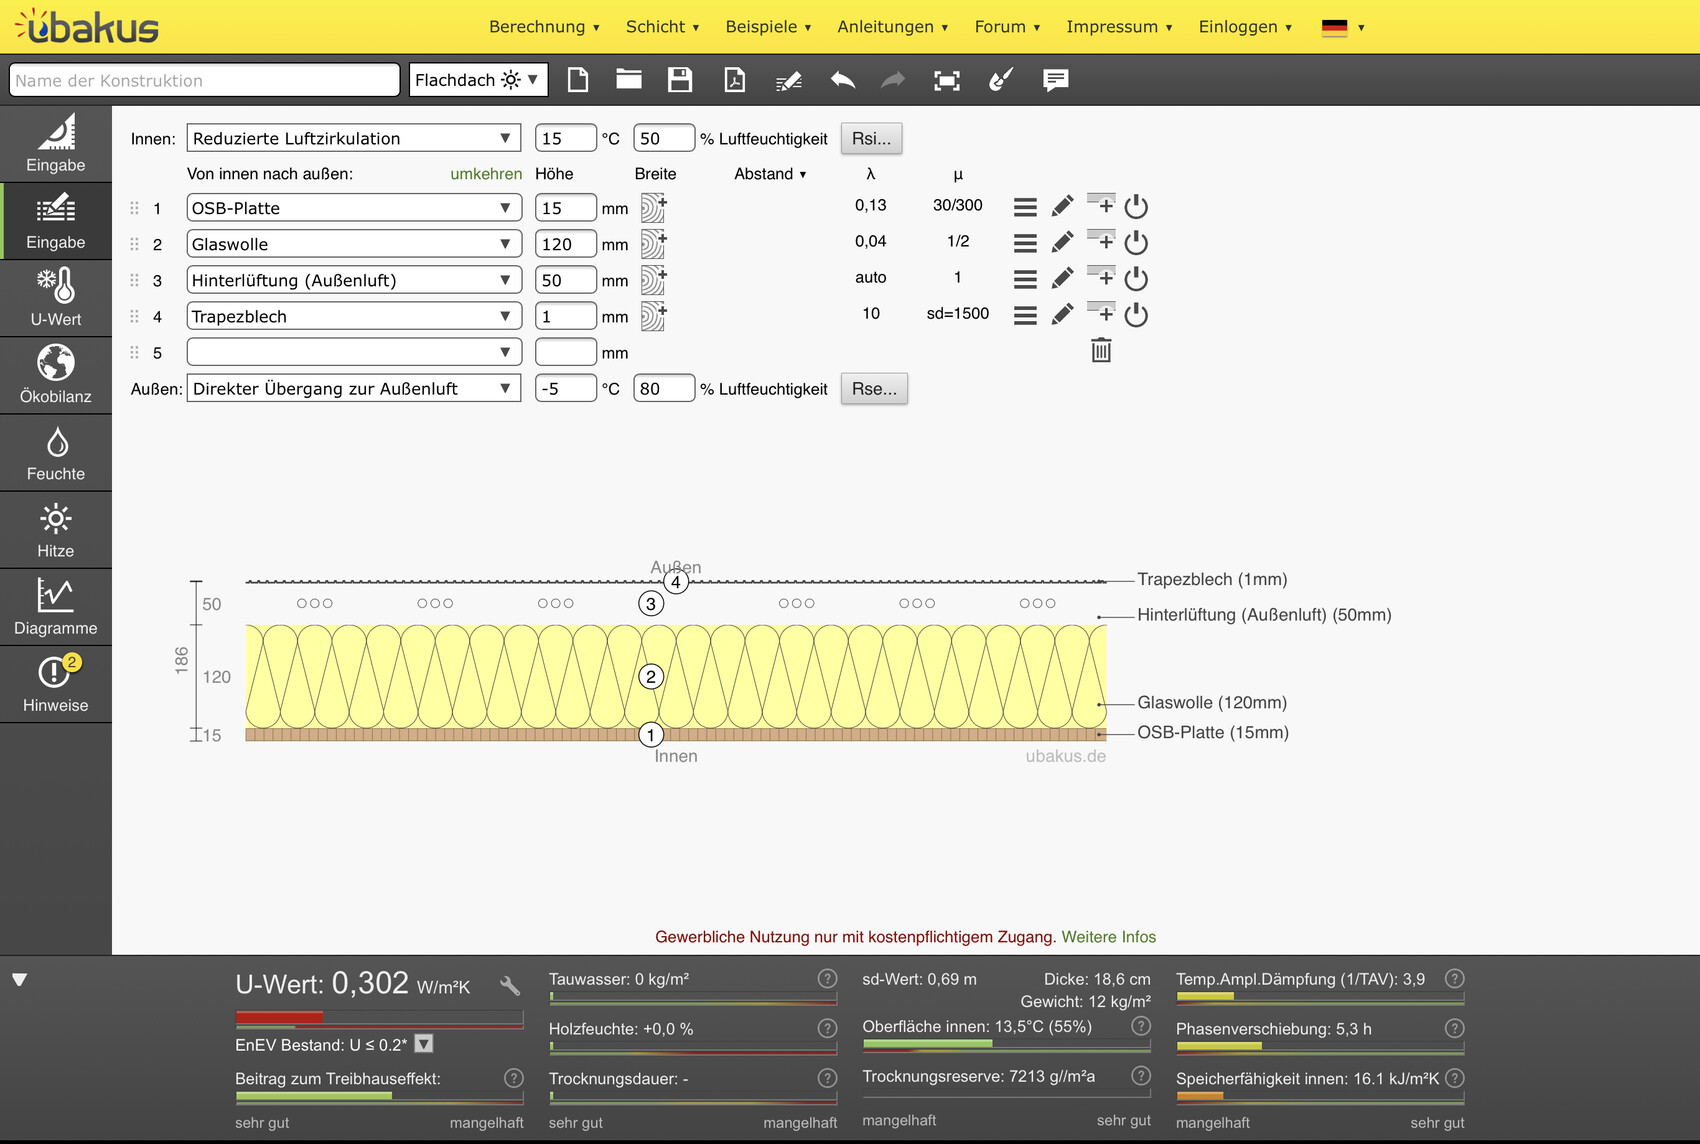The height and width of the screenshot is (1144, 1700).
Task: Click the Rsi... button
Action: pos(871,138)
